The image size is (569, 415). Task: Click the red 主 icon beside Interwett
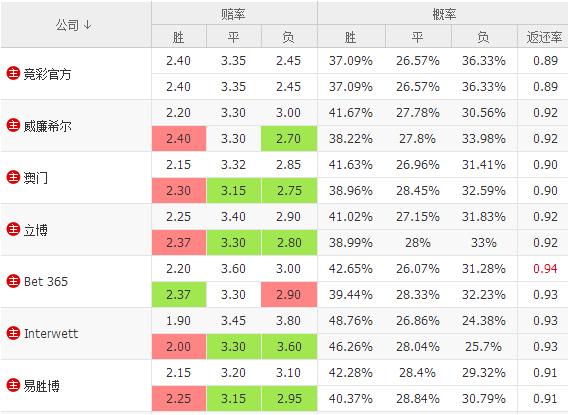[x=13, y=333]
